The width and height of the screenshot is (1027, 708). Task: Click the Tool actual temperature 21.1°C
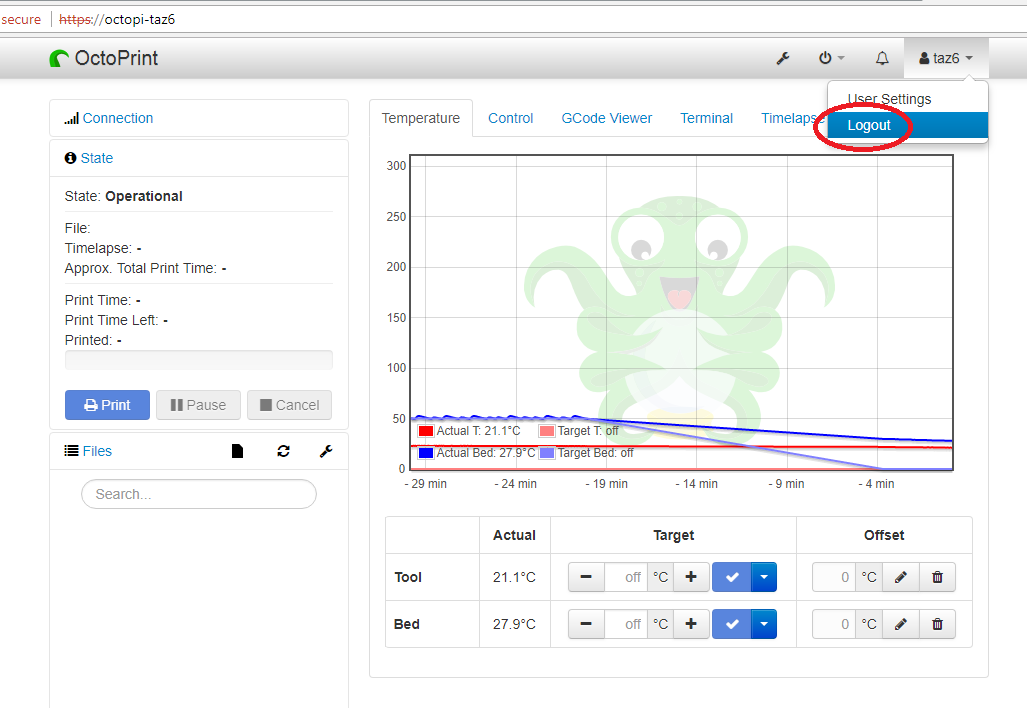click(514, 577)
